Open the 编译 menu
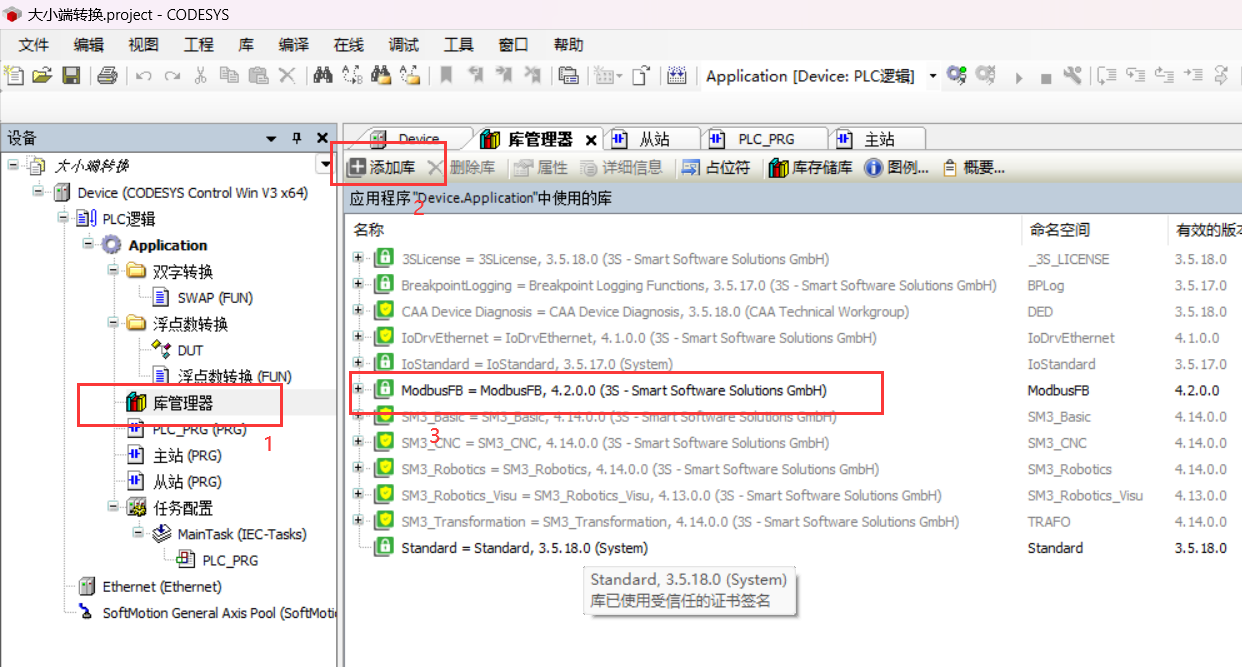The height and width of the screenshot is (667, 1242). point(293,45)
